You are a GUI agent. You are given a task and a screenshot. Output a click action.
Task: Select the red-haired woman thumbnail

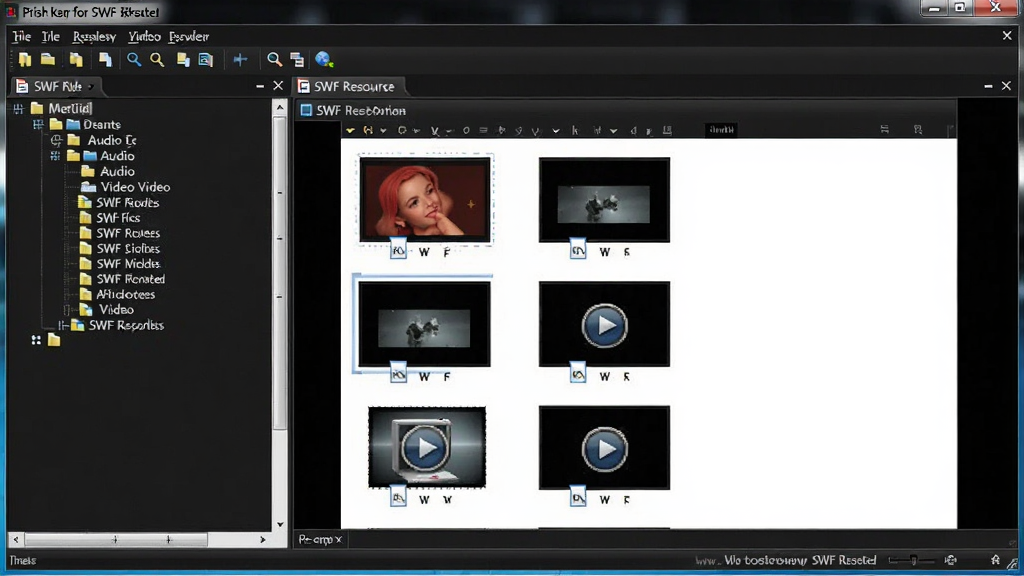(425, 199)
